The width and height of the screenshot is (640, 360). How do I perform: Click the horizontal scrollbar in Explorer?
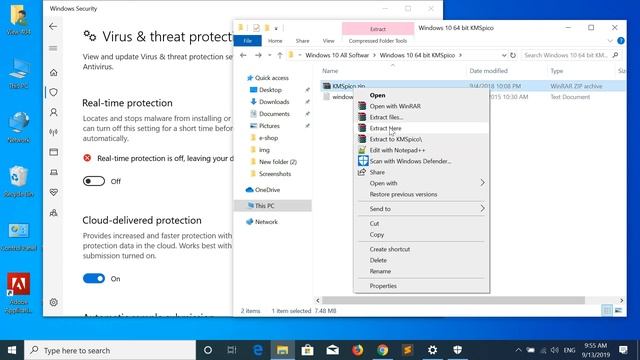point(453,300)
